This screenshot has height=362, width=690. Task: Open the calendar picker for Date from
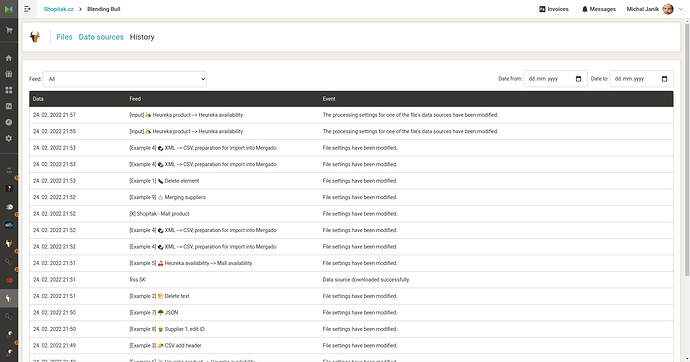[x=578, y=79]
